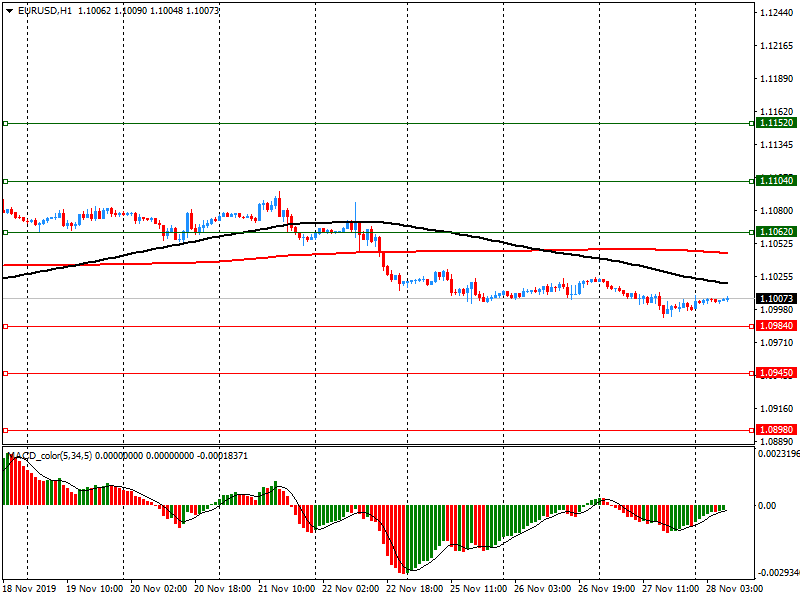800x600 pixels.
Task: Click the black current price tag 1.10073
Action: 776,299
